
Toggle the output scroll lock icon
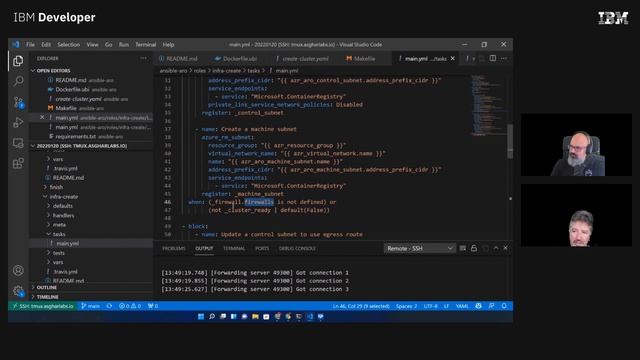click(x=473, y=248)
